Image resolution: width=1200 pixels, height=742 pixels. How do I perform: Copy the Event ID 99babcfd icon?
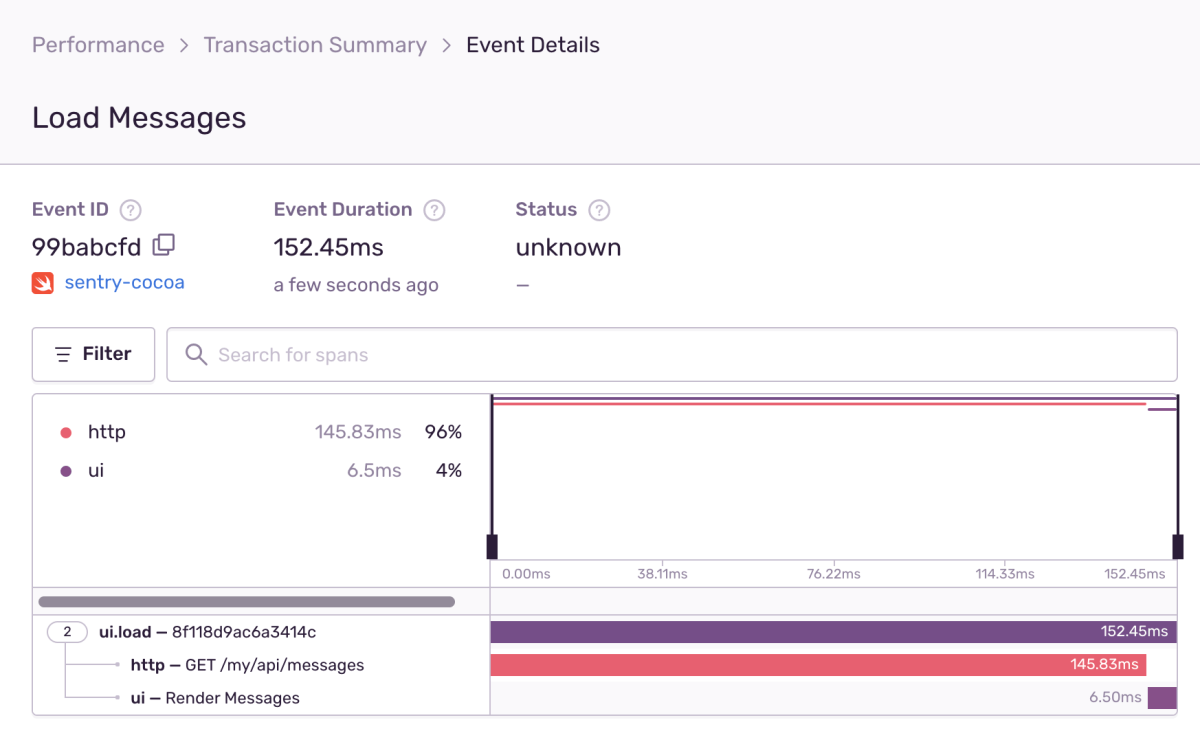point(164,244)
